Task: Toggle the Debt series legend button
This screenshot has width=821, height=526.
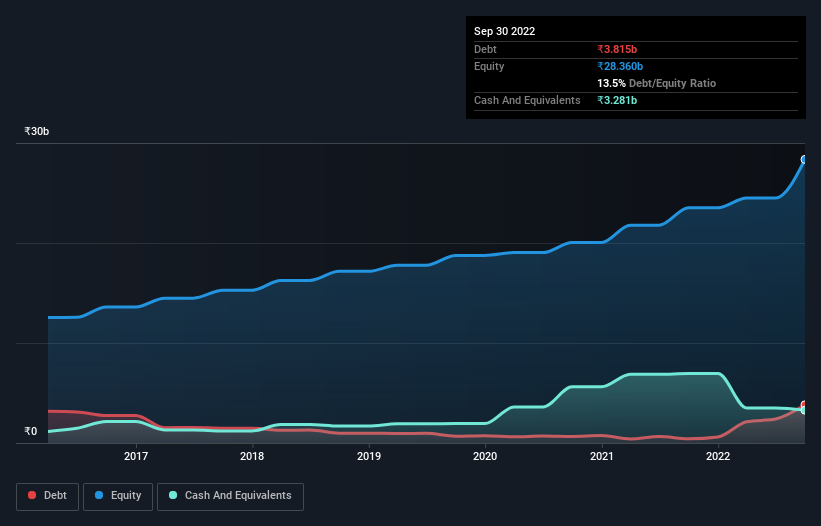Action: (x=47, y=496)
